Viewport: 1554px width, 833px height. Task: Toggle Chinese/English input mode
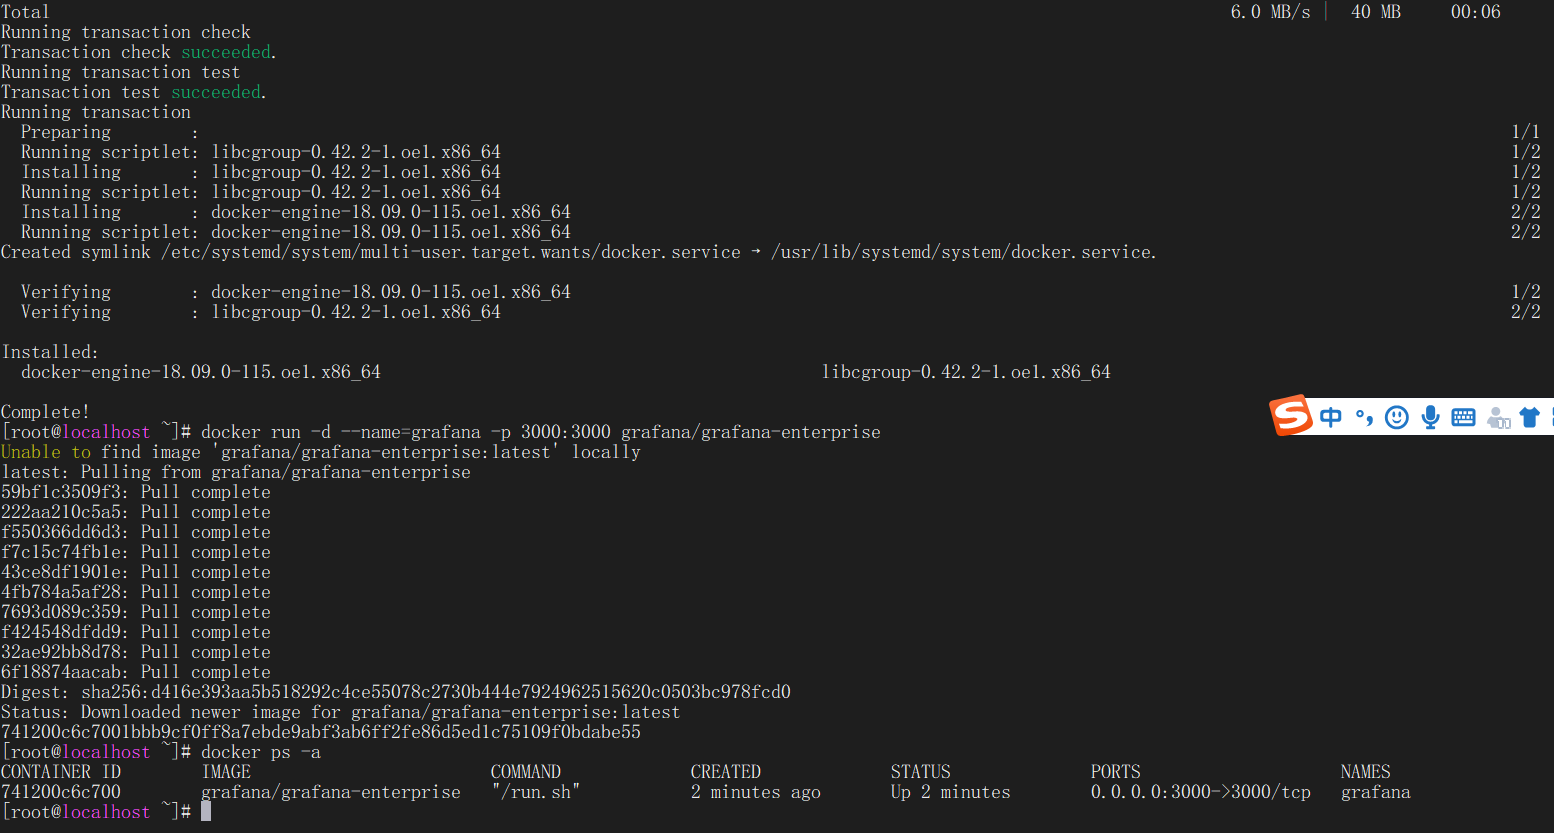(1331, 417)
